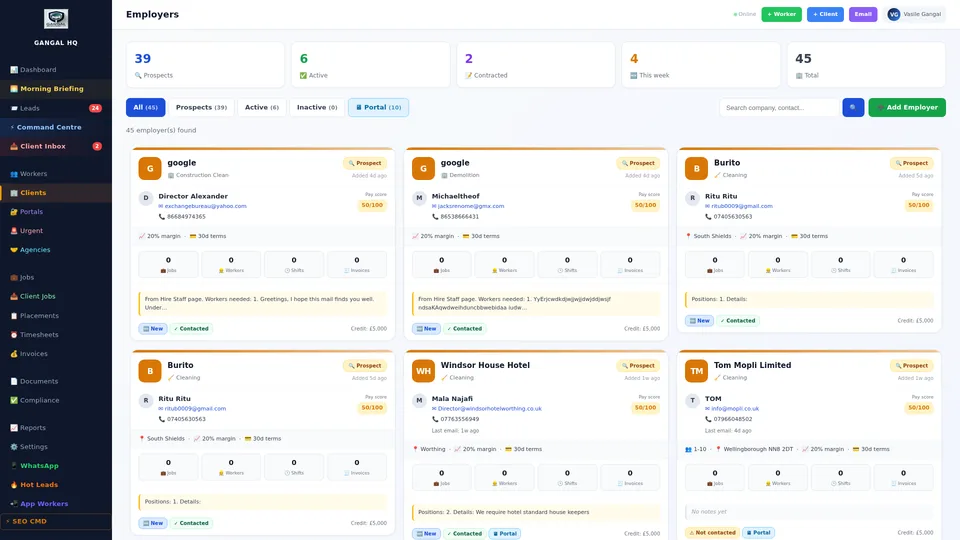Open Client Inbox

point(56,146)
